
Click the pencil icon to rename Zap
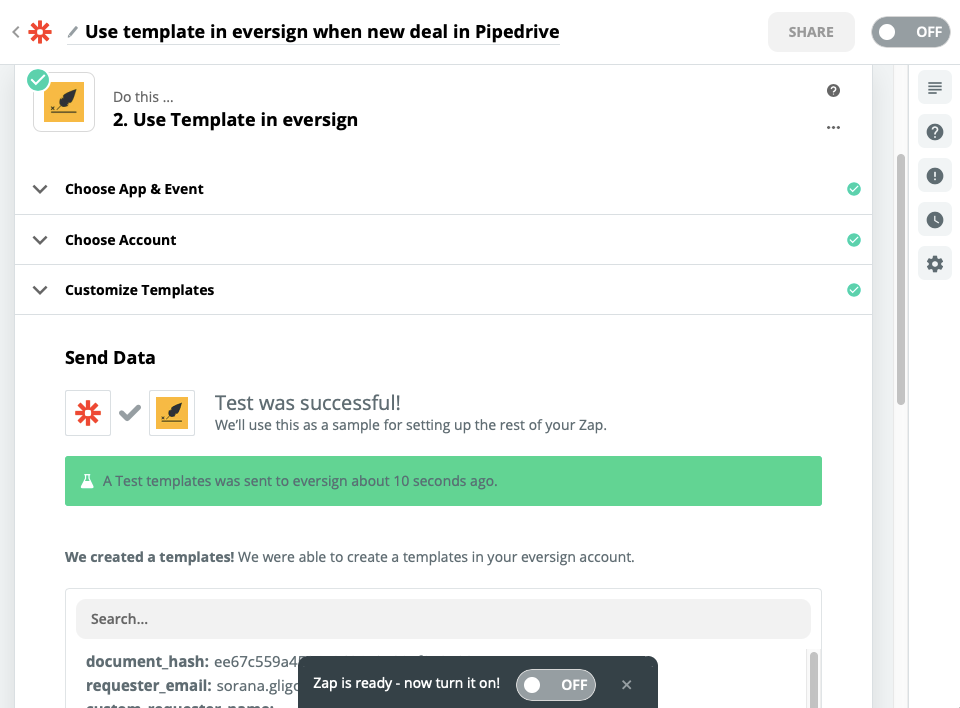point(72,32)
